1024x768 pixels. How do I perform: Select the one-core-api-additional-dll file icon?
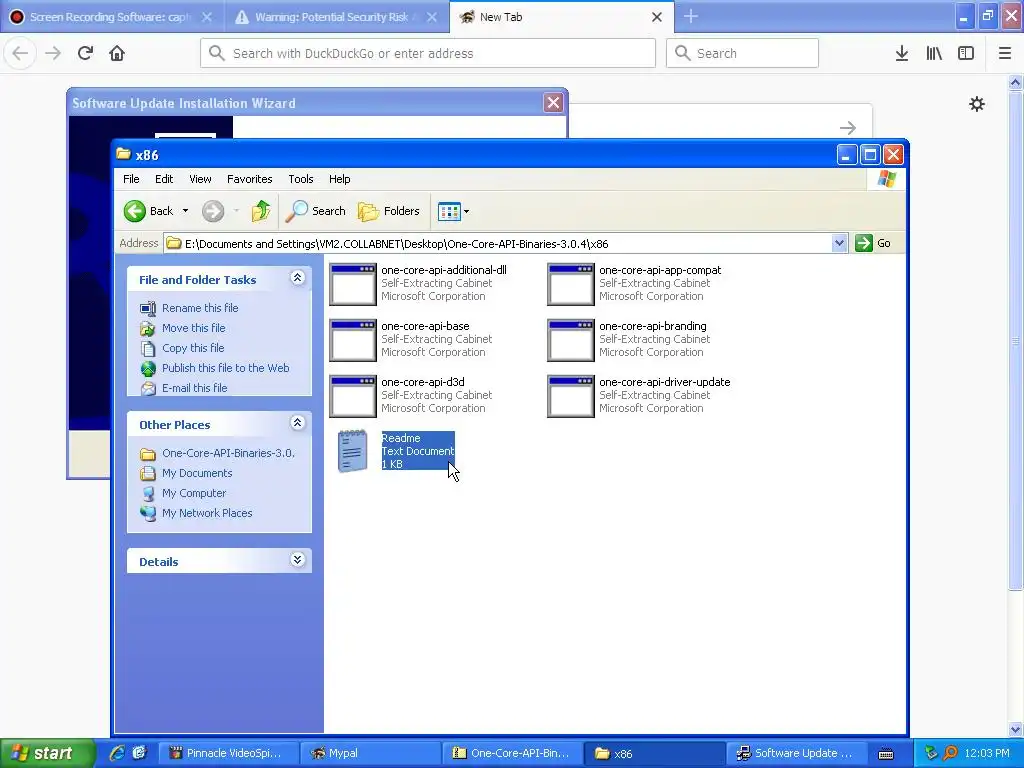click(353, 284)
